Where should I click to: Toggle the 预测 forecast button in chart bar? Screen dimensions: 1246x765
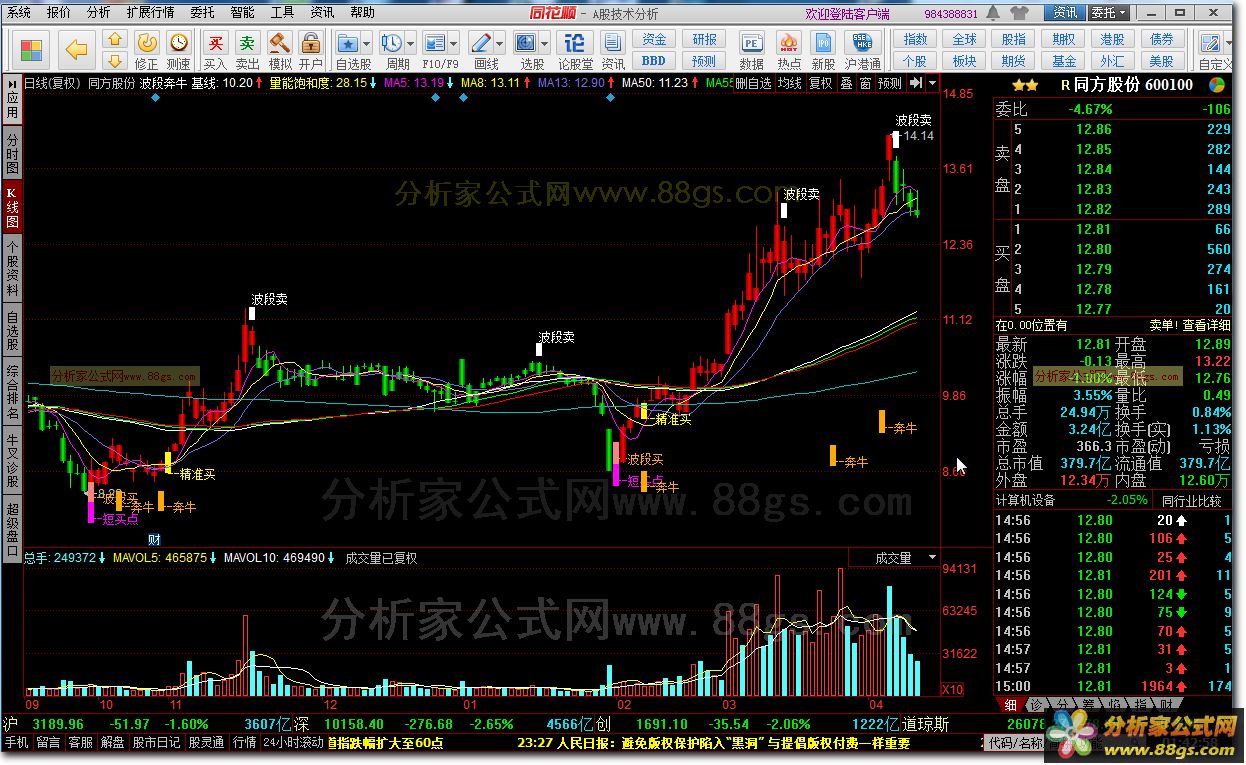coord(889,83)
